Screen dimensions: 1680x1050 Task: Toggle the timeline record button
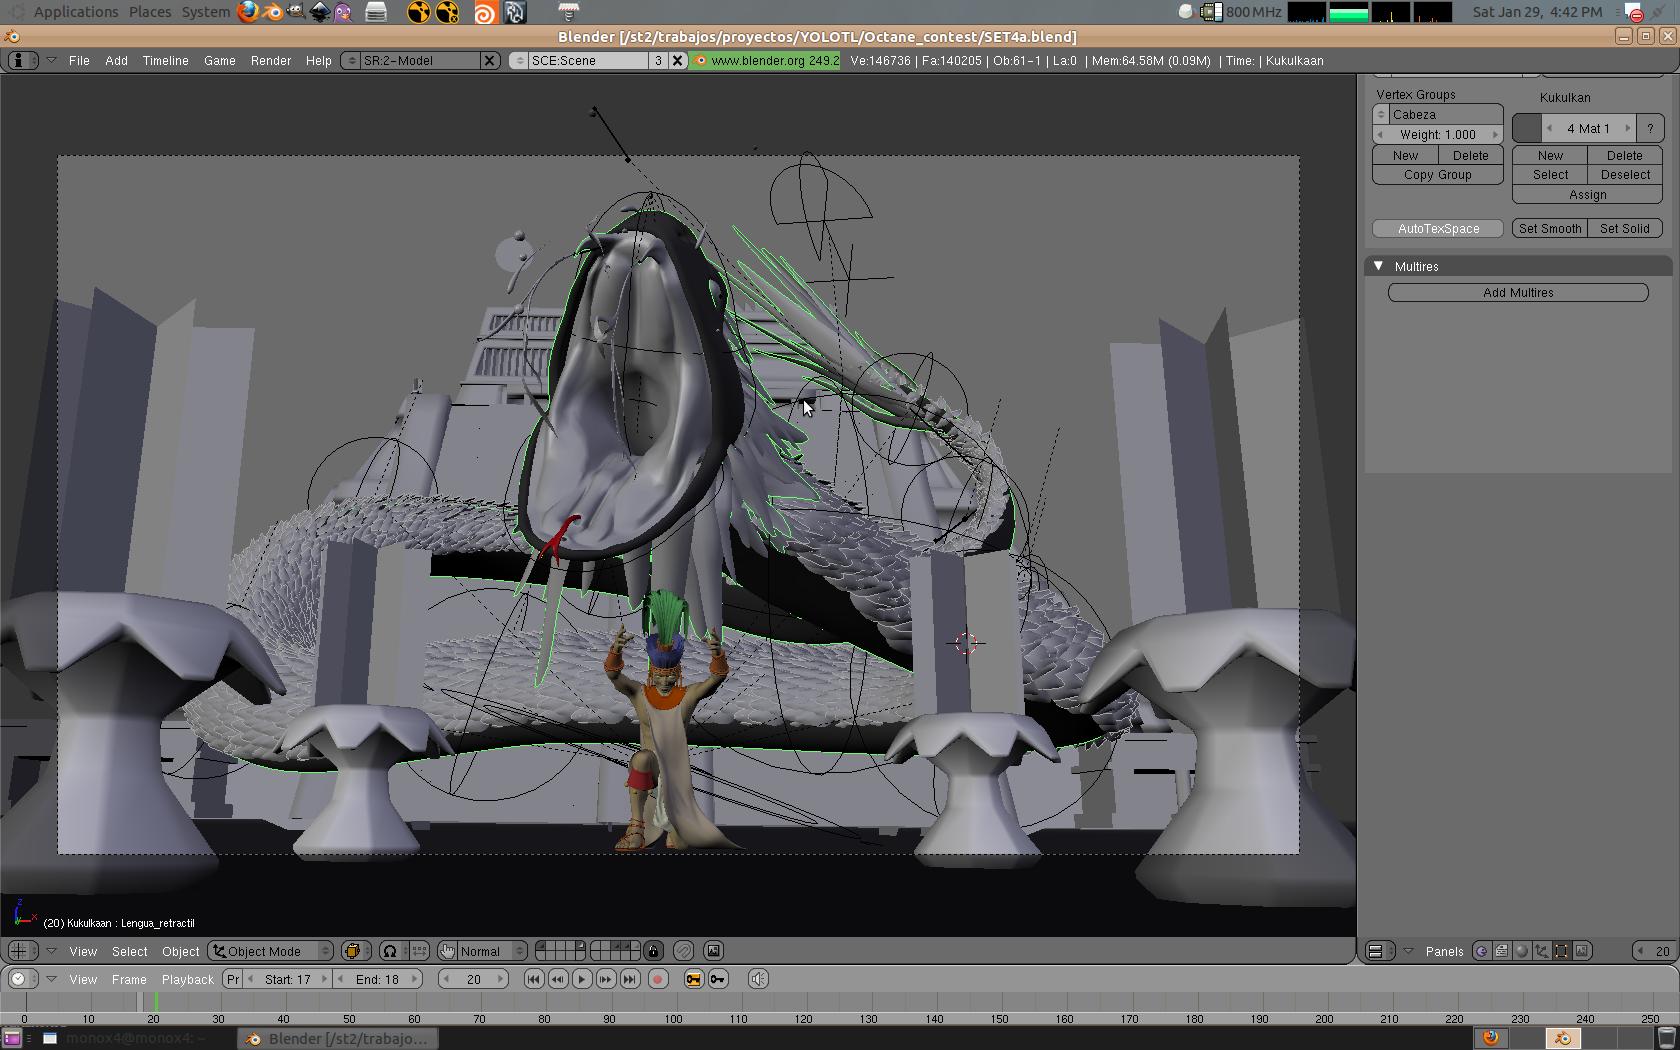point(657,979)
